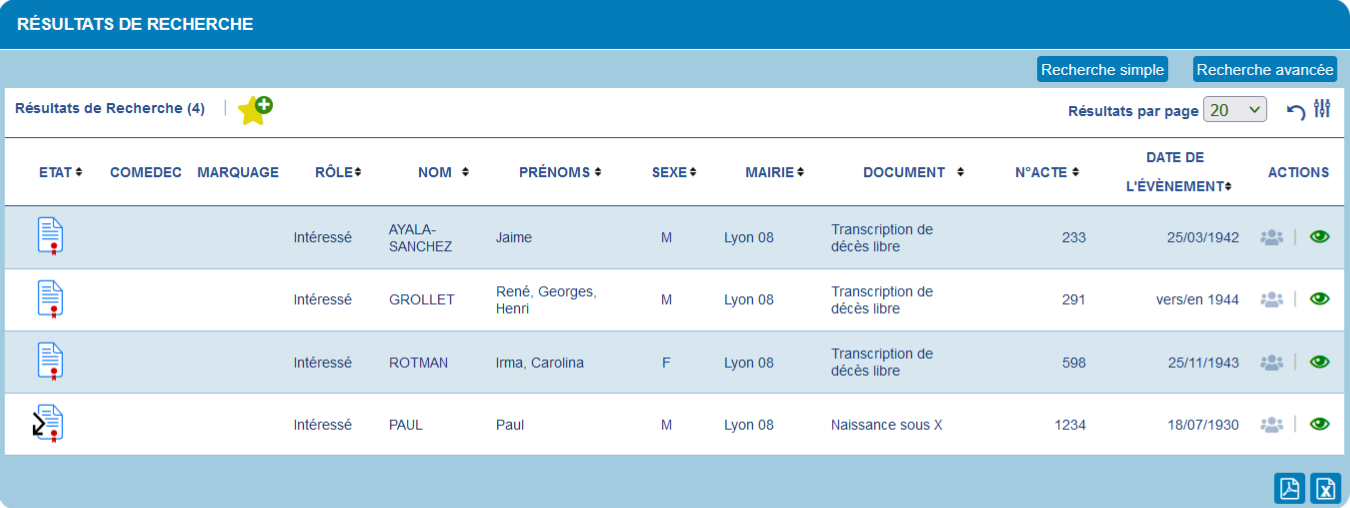This screenshot has width=1350, height=508.
Task: Export results with the PDF icon
Action: pyautogui.click(x=1290, y=488)
